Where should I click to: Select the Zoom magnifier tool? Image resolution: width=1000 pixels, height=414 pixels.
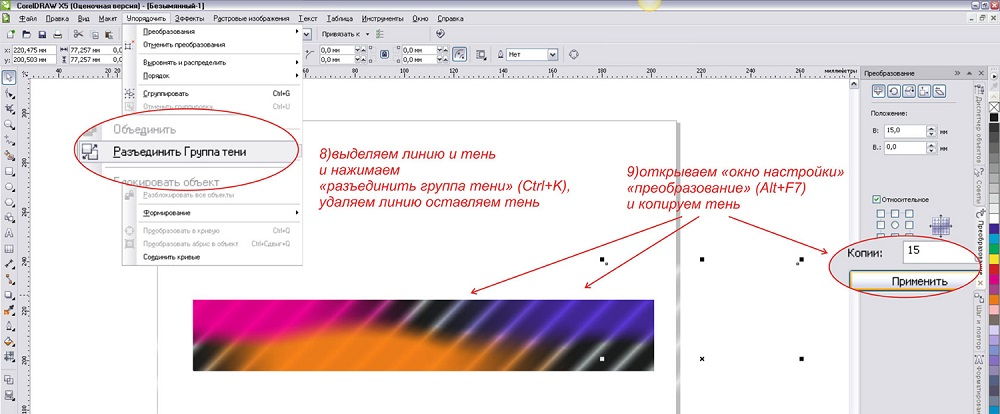tap(10, 124)
